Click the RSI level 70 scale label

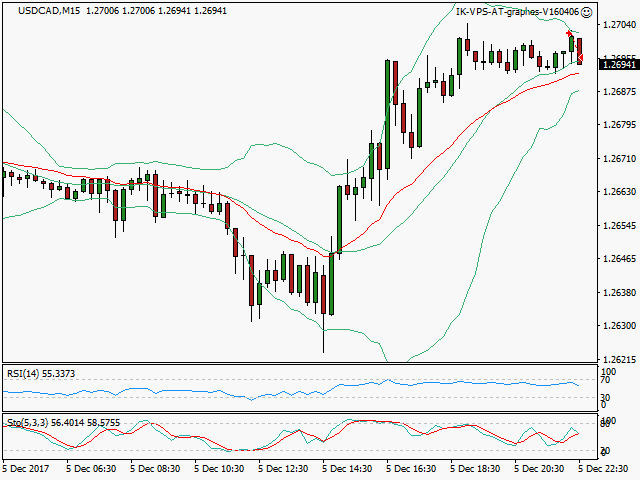click(x=605, y=380)
